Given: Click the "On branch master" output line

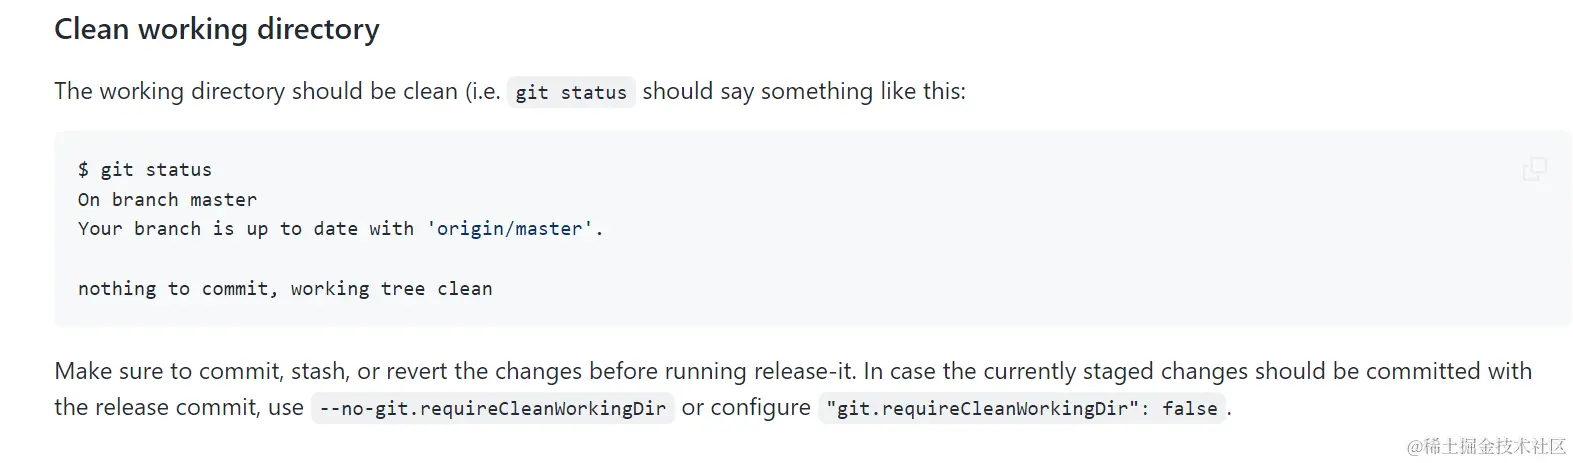Looking at the screenshot, I should click(x=167, y=199).
